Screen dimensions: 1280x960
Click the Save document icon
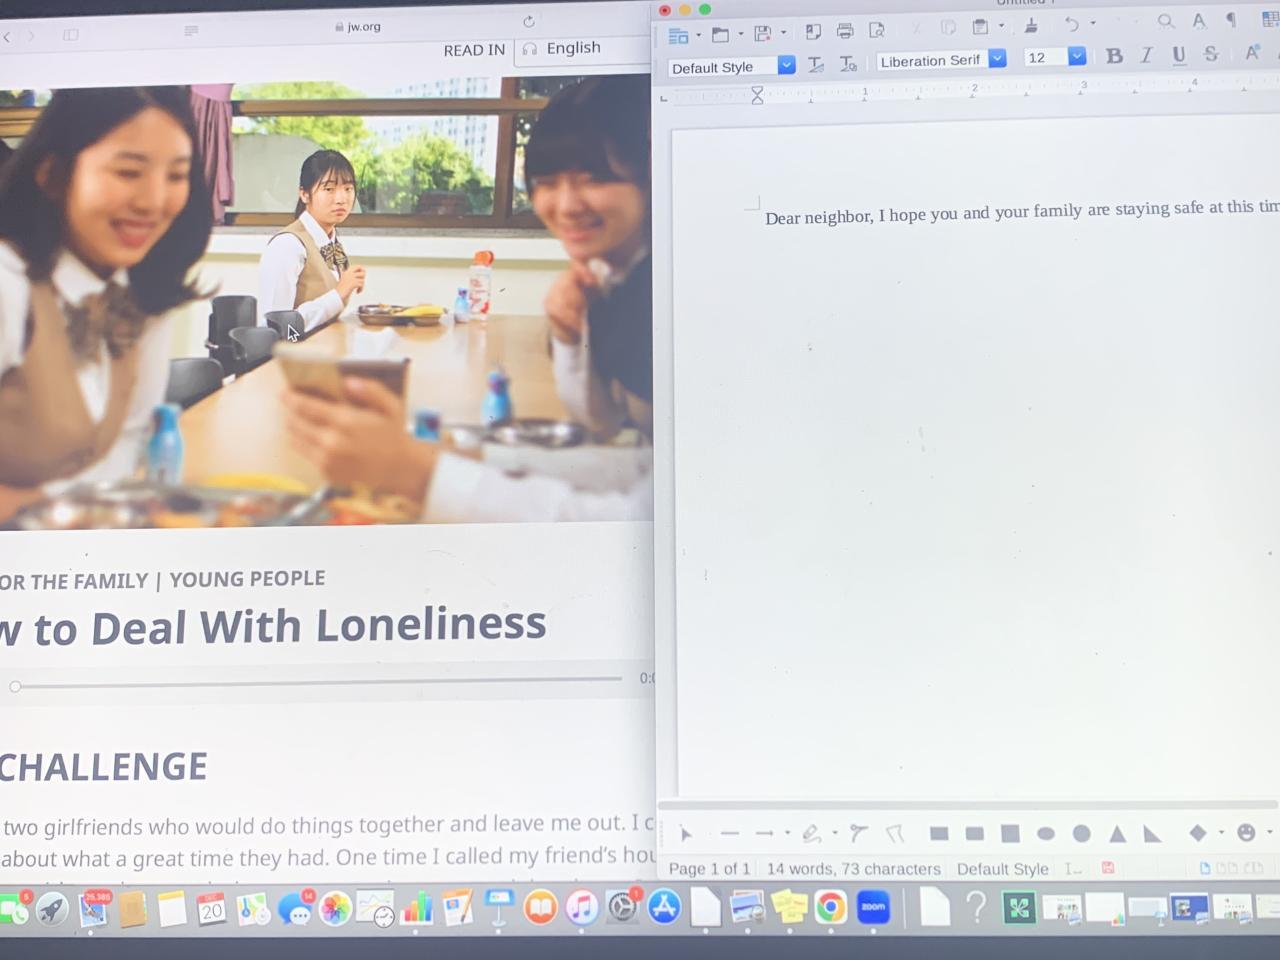pos(762,34)
